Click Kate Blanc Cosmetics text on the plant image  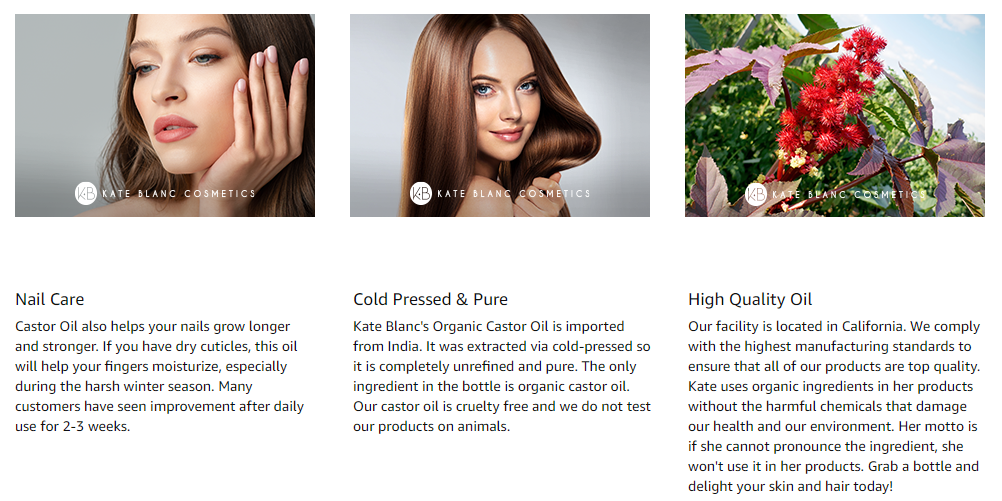[849, 194]
